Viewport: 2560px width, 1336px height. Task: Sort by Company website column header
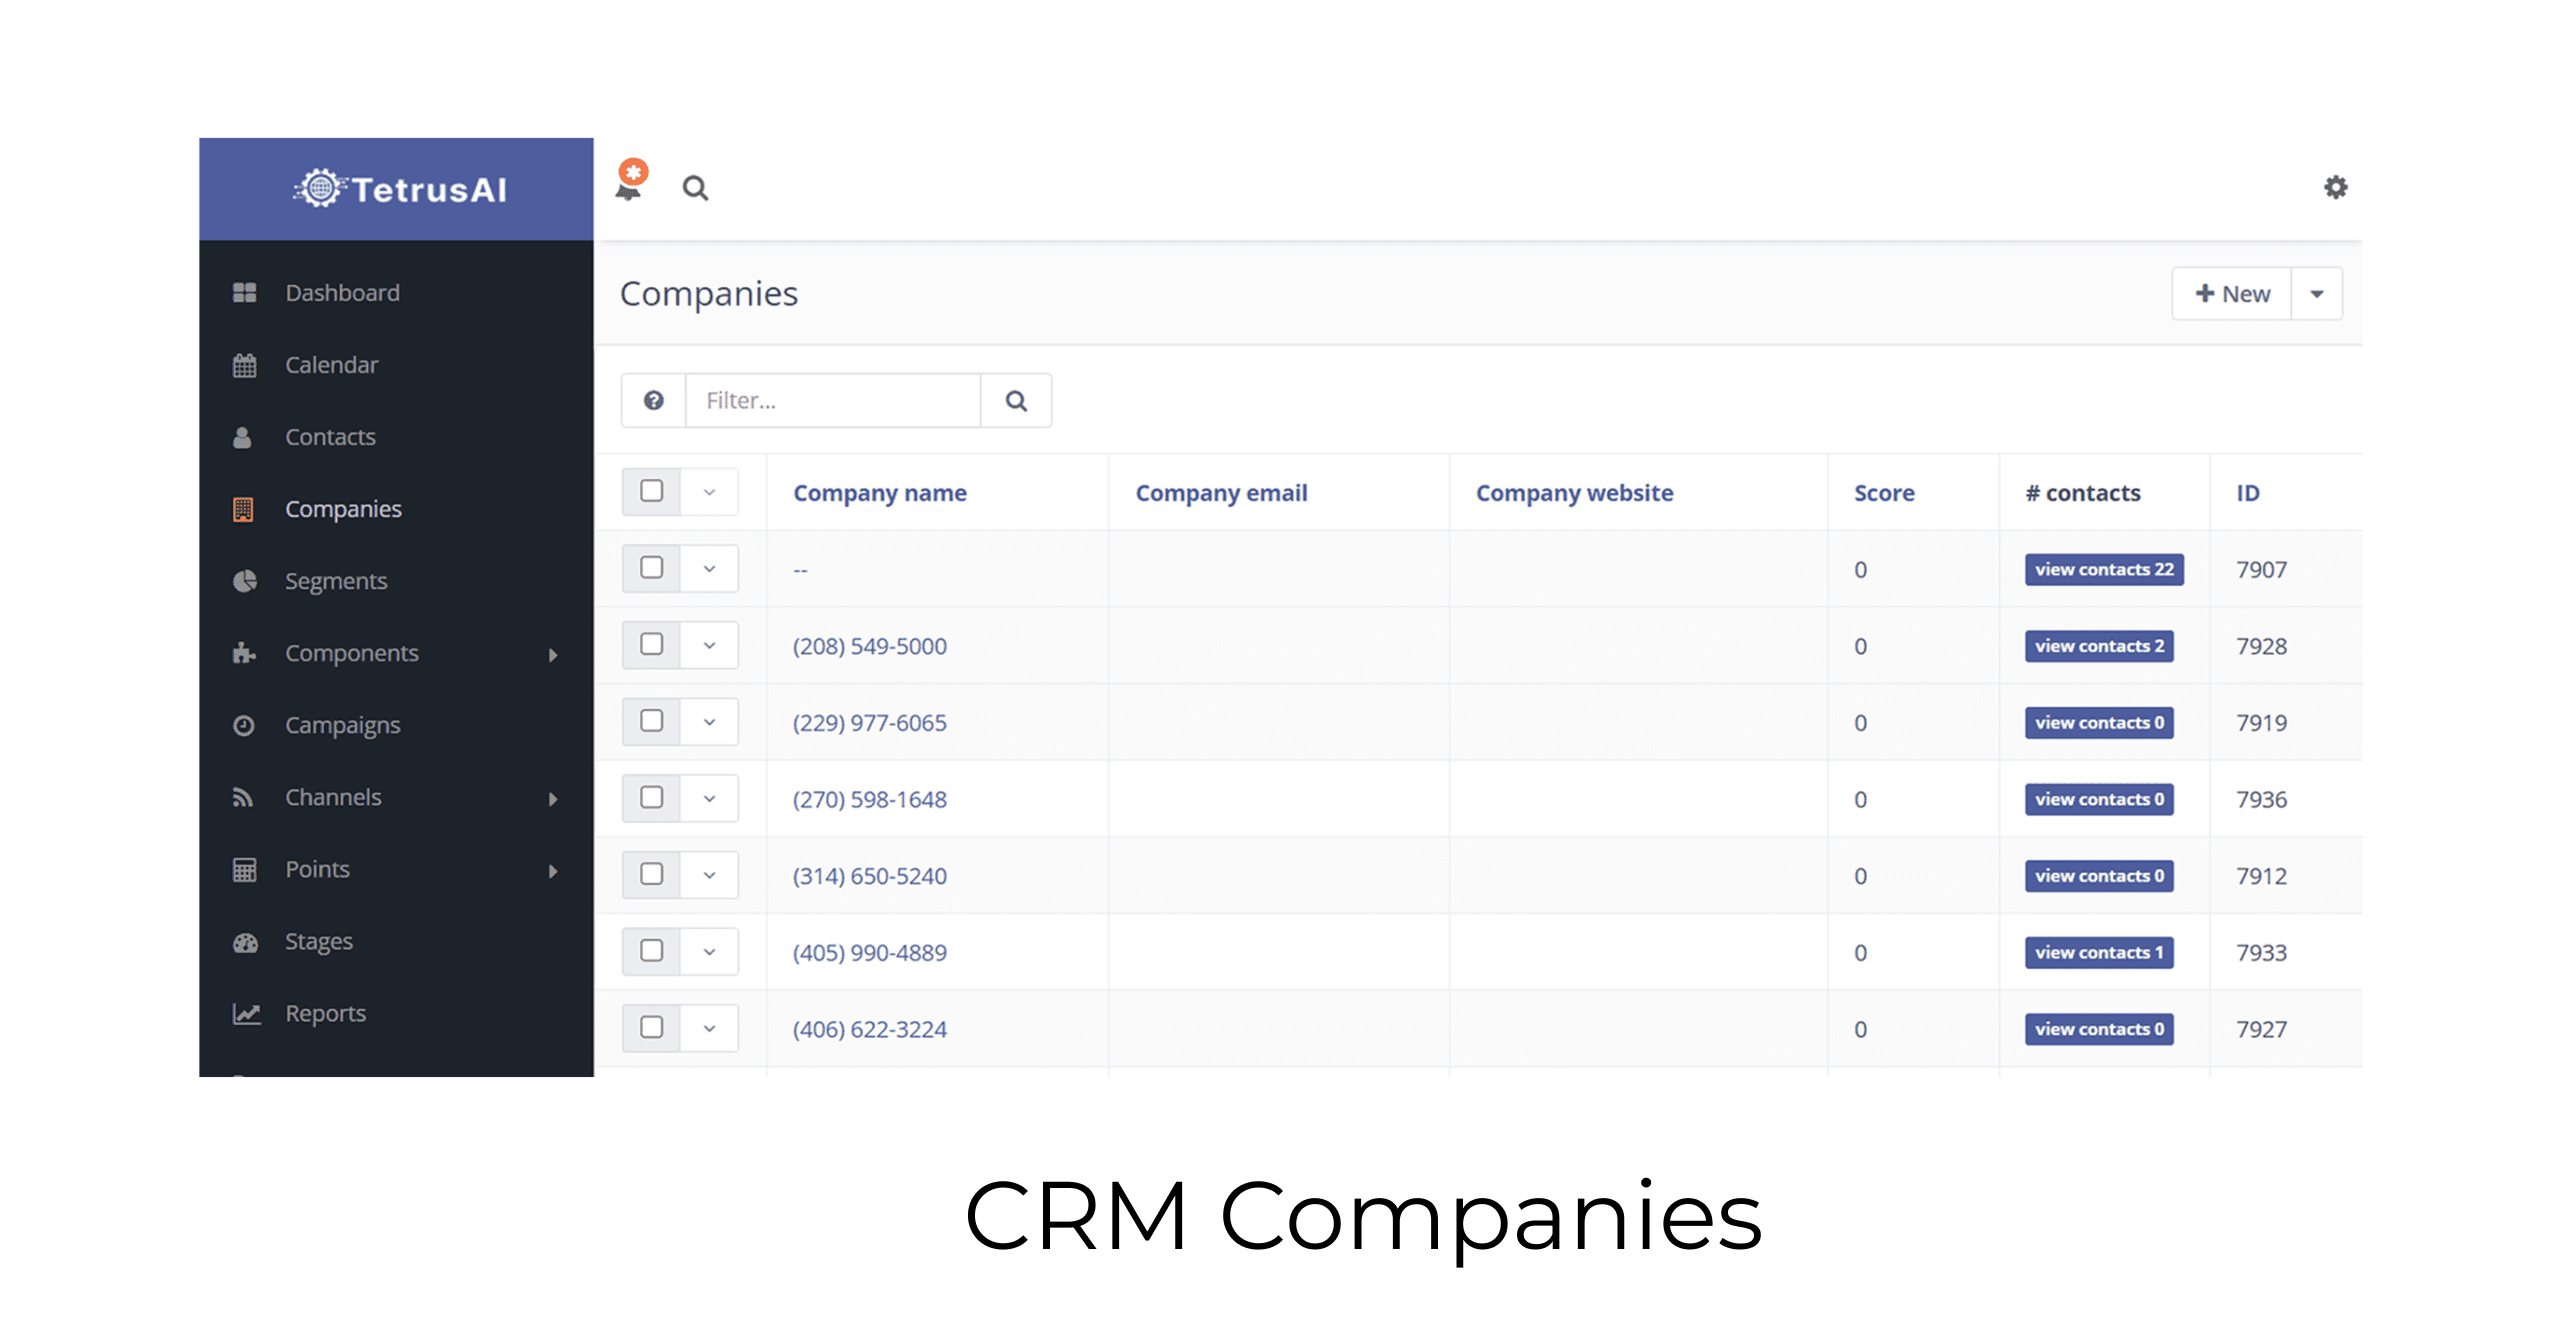1574,493
